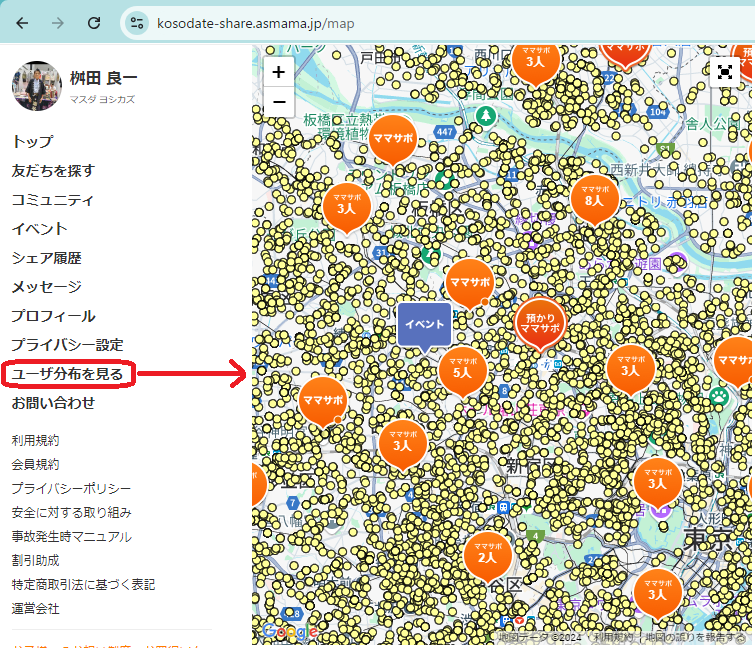Select ユーザ分布を見る menu item
The width and height of the screenshot is (755, 648).
pos(66,374)
